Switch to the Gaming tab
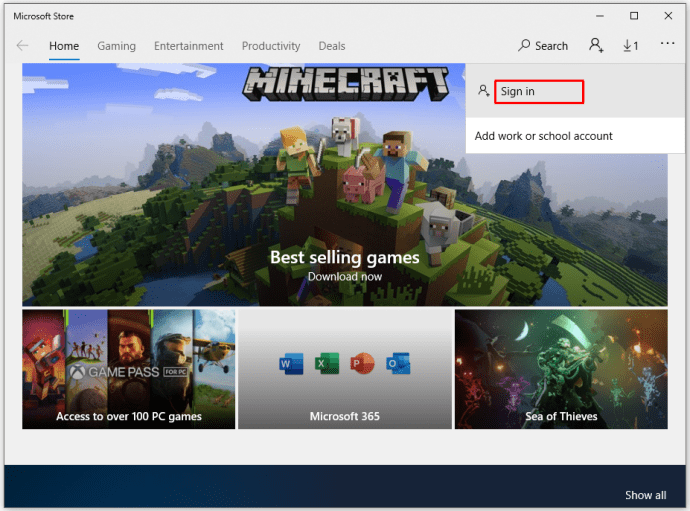 point(117,46)
